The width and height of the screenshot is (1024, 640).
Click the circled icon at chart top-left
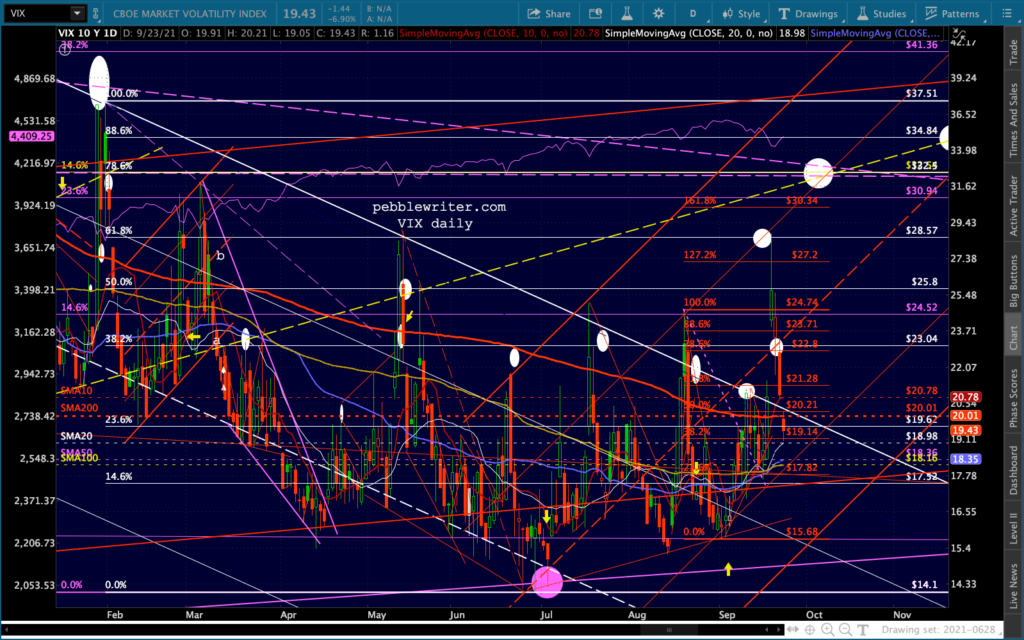(64, 49)
